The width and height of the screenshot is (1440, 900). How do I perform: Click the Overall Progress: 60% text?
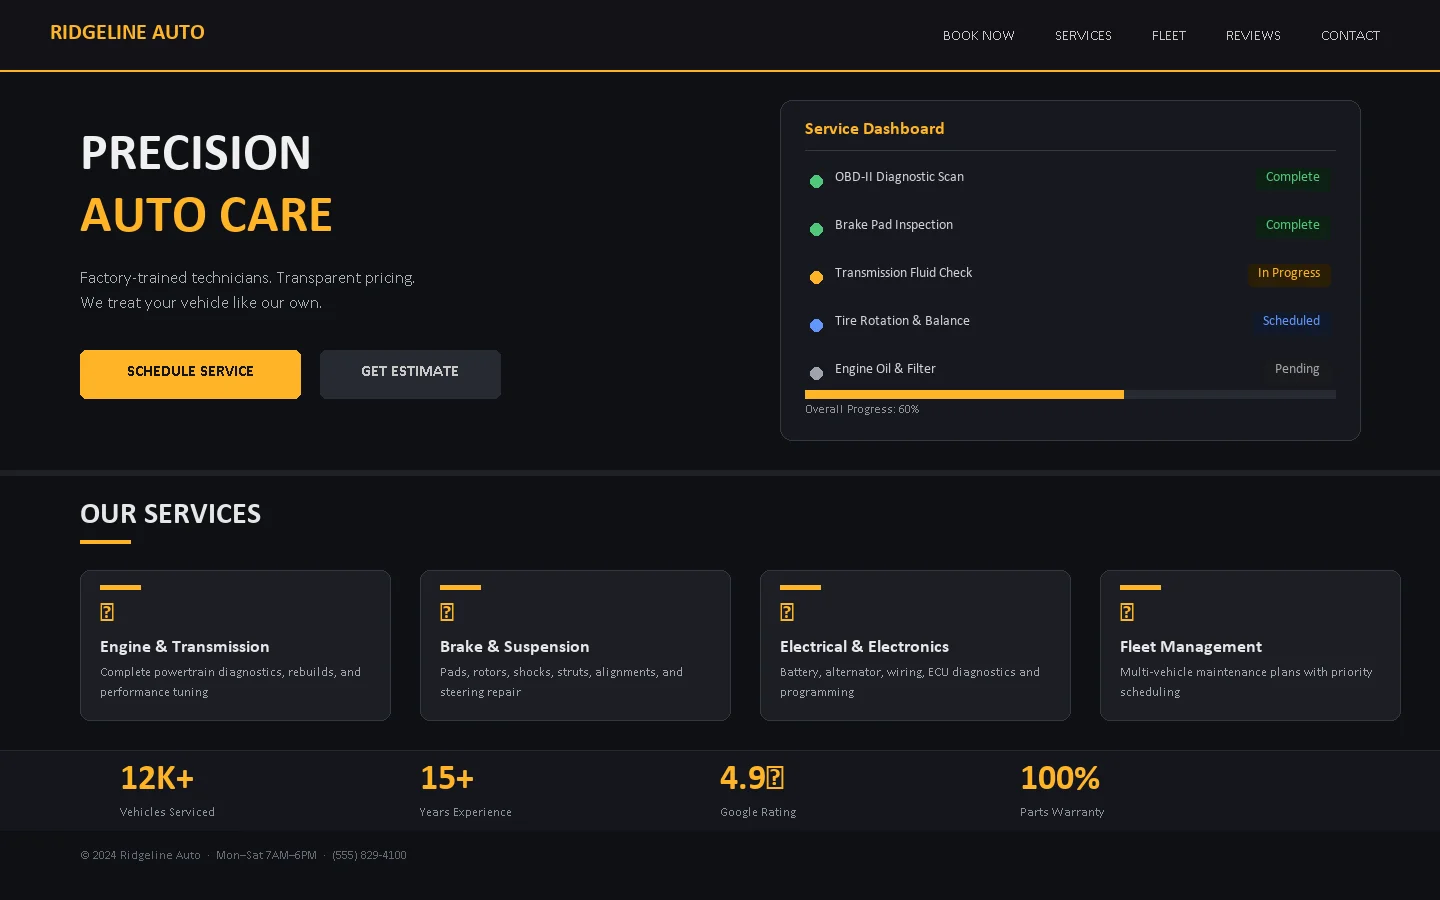pyautogui.click(x=862, y=409)
